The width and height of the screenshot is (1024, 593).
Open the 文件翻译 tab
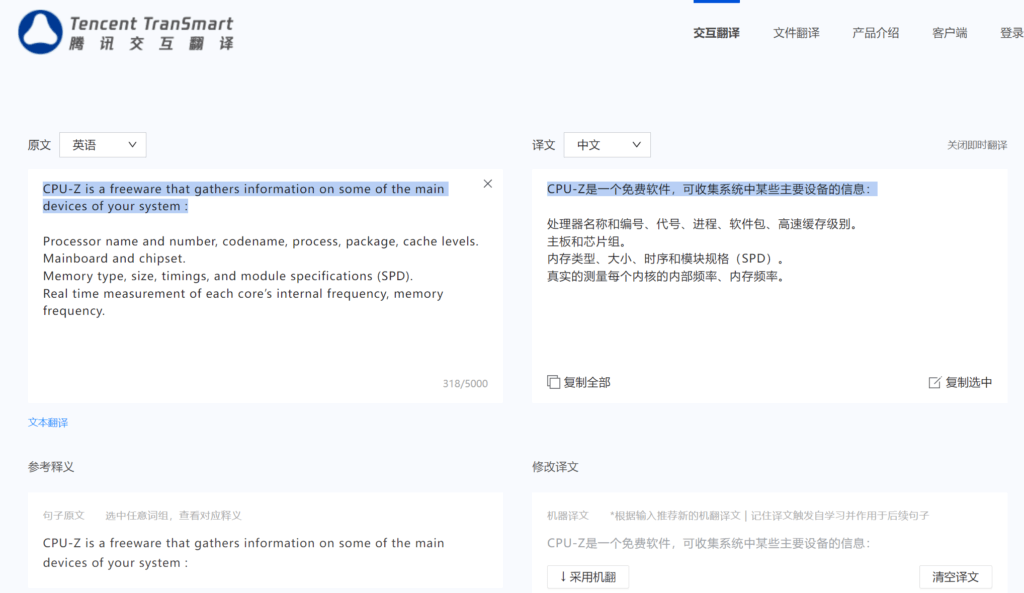(796, 33)
